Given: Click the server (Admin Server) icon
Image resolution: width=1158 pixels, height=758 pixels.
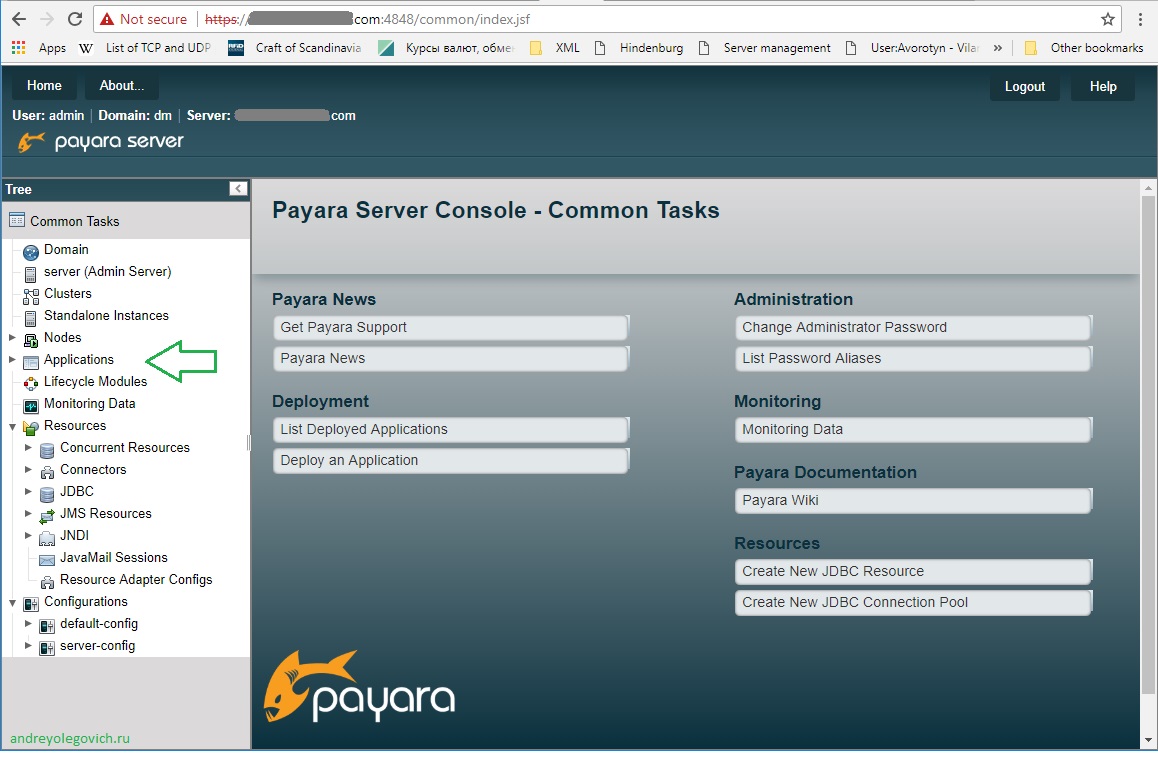Looking at the screenshot, I should (30, 275).
